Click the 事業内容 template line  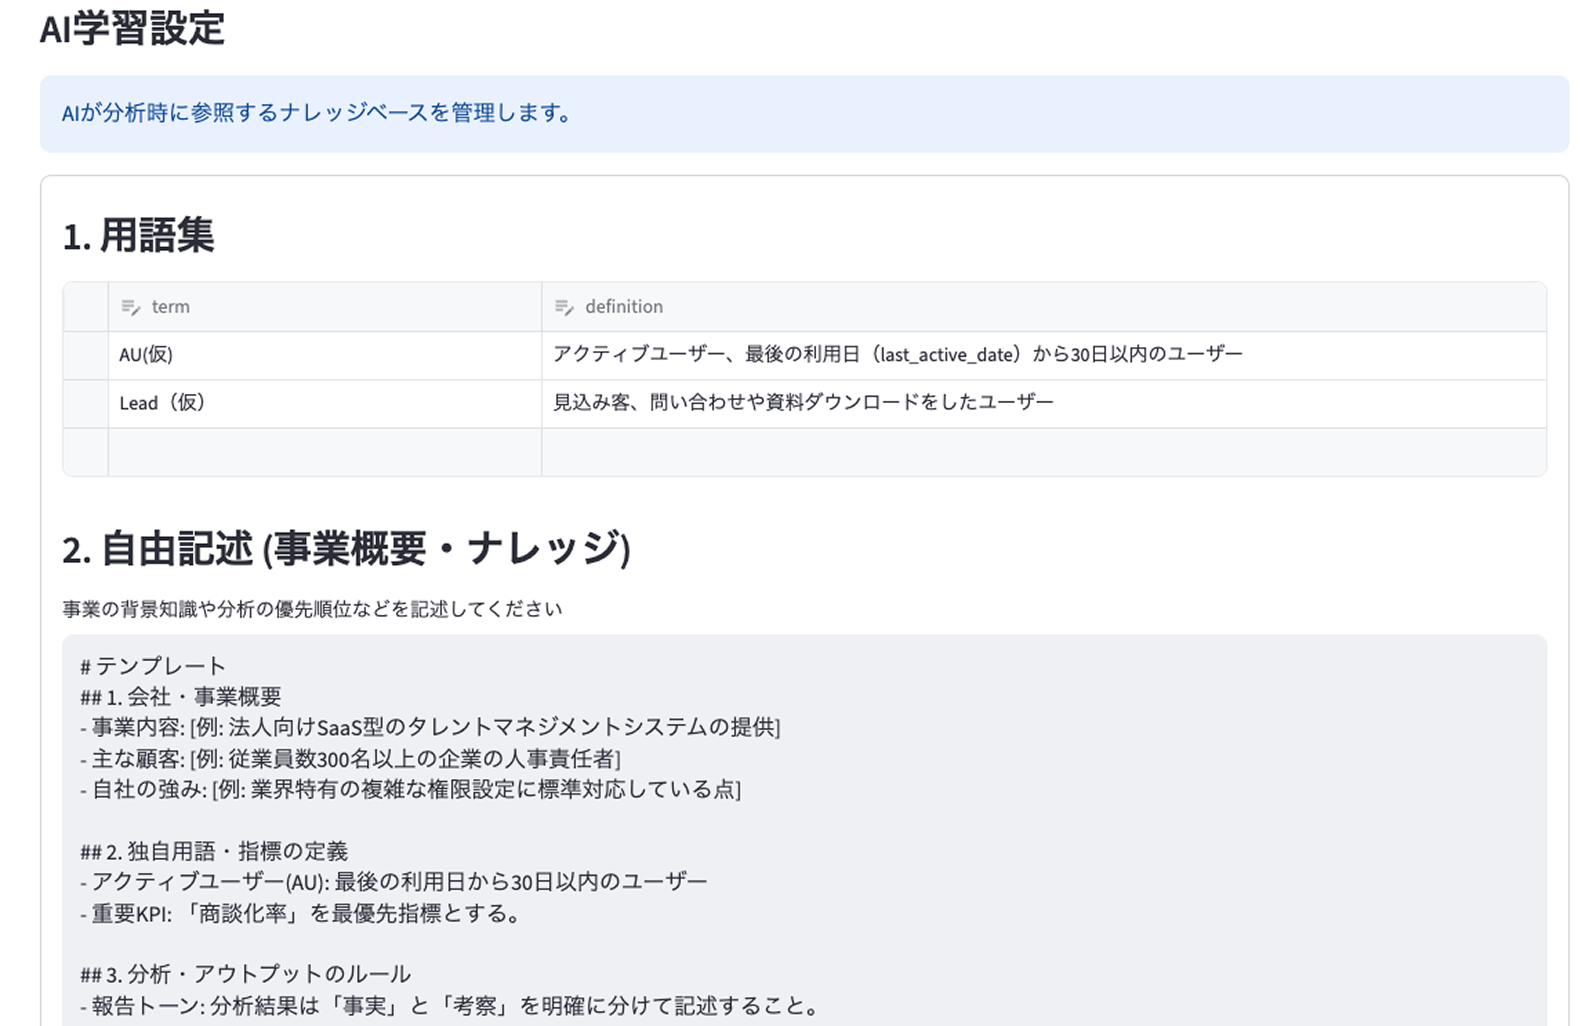[x=430, y=727]
